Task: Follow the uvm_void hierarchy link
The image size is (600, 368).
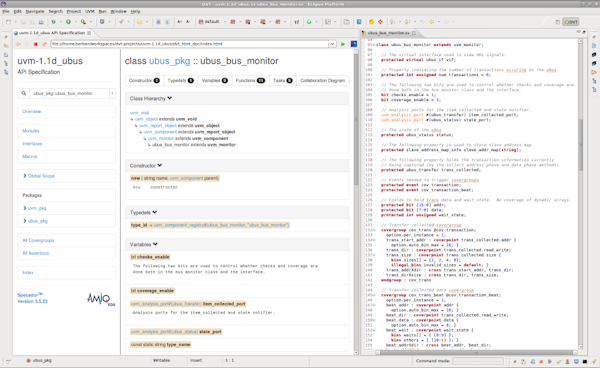Action: (139, 113)
